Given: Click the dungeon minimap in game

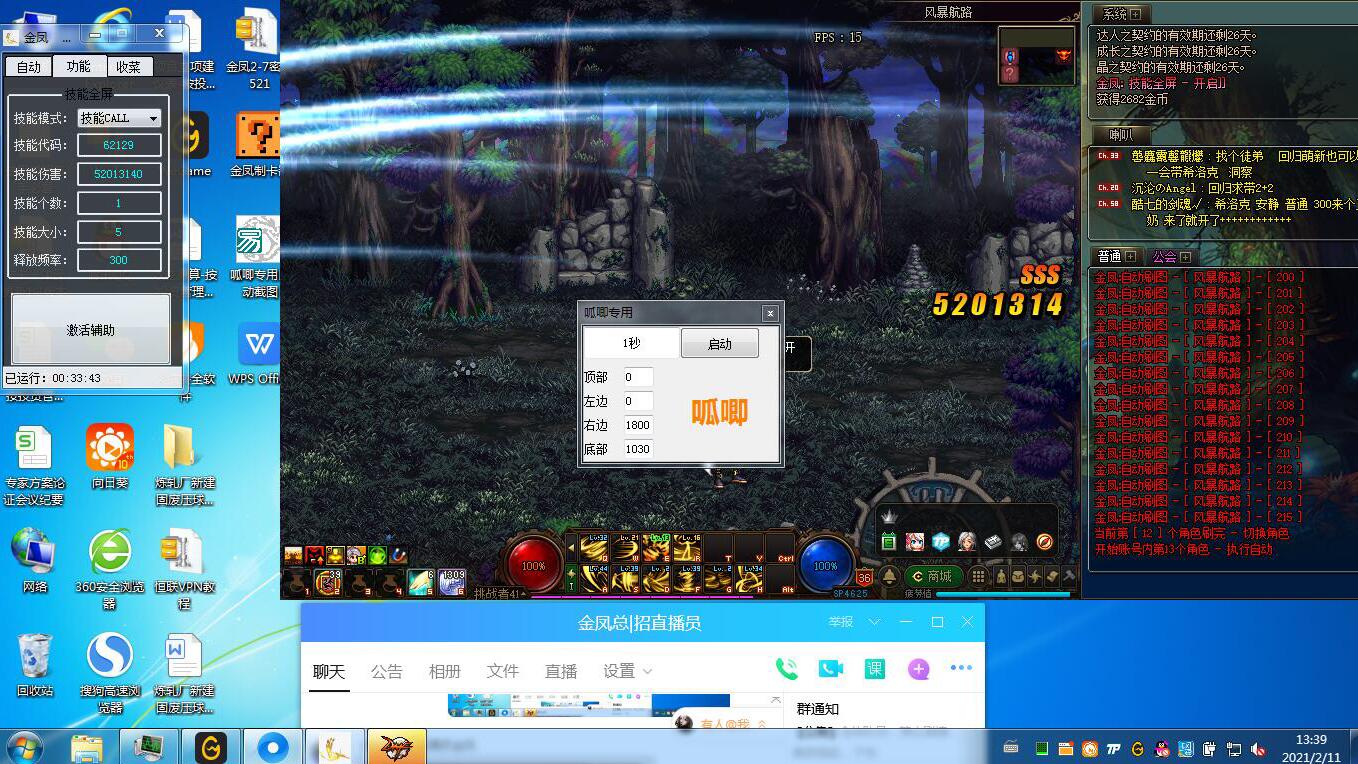Looking at the screenshot, I should pos(1035,58).
